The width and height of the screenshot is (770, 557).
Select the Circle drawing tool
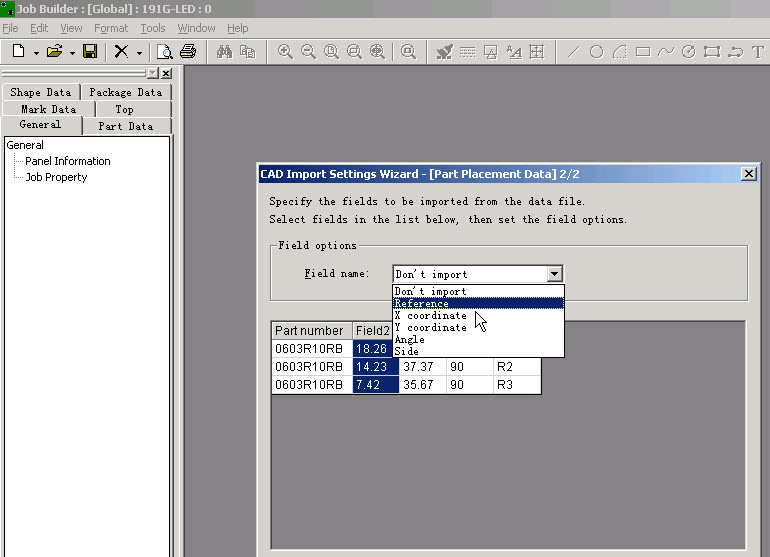[x=596, y=52]
